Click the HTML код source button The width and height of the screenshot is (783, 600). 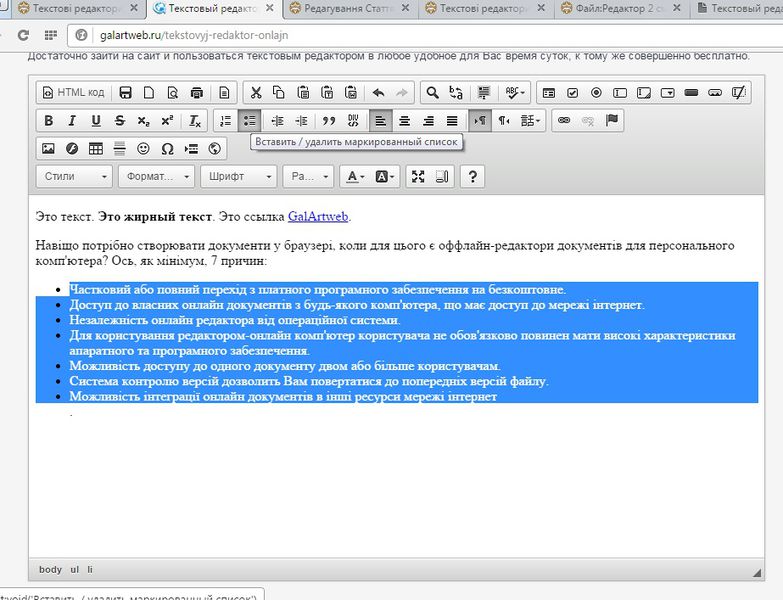pos(72,93)
